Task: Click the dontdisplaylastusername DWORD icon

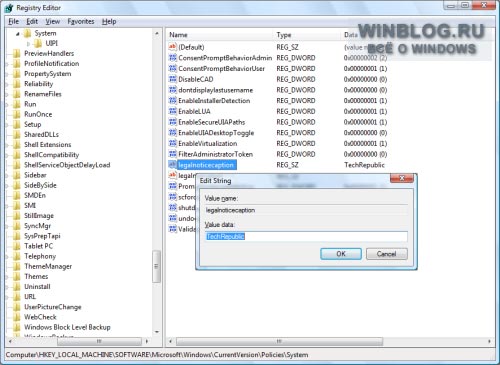Action: [173, 90]
